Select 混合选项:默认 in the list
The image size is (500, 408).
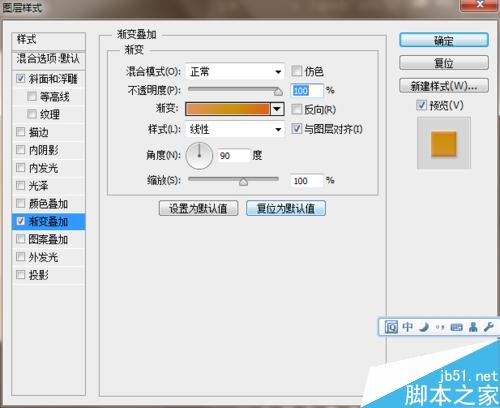pyautogui.click(x=48, y=60)
